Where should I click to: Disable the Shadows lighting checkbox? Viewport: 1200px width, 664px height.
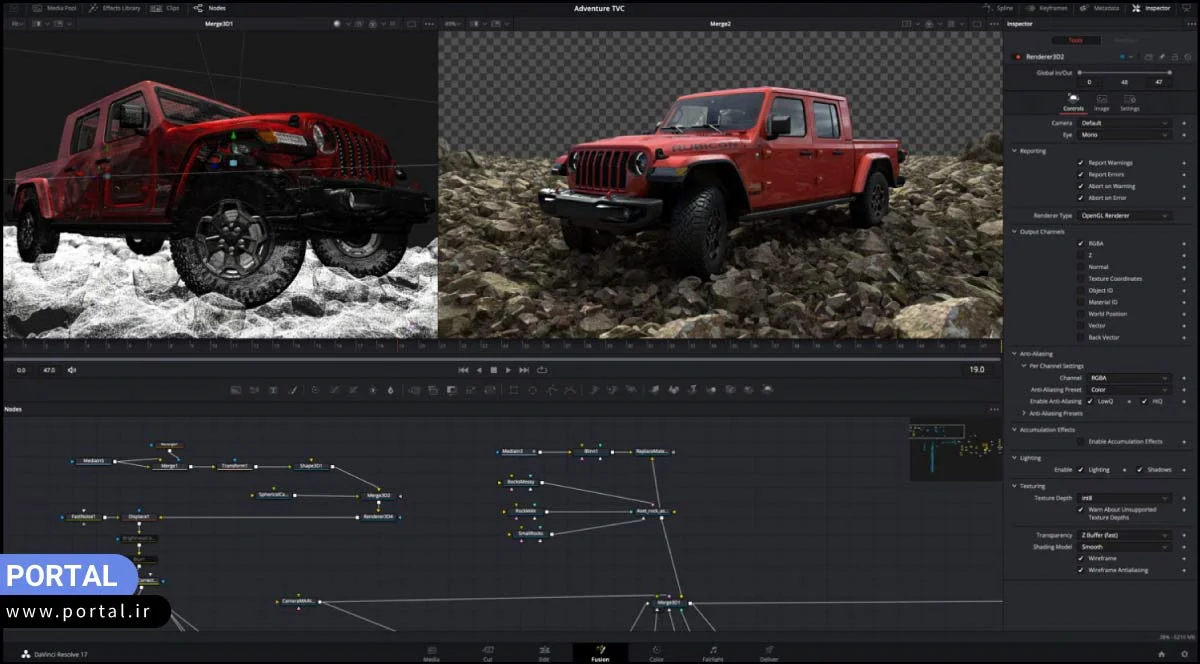pos(1138,469)
